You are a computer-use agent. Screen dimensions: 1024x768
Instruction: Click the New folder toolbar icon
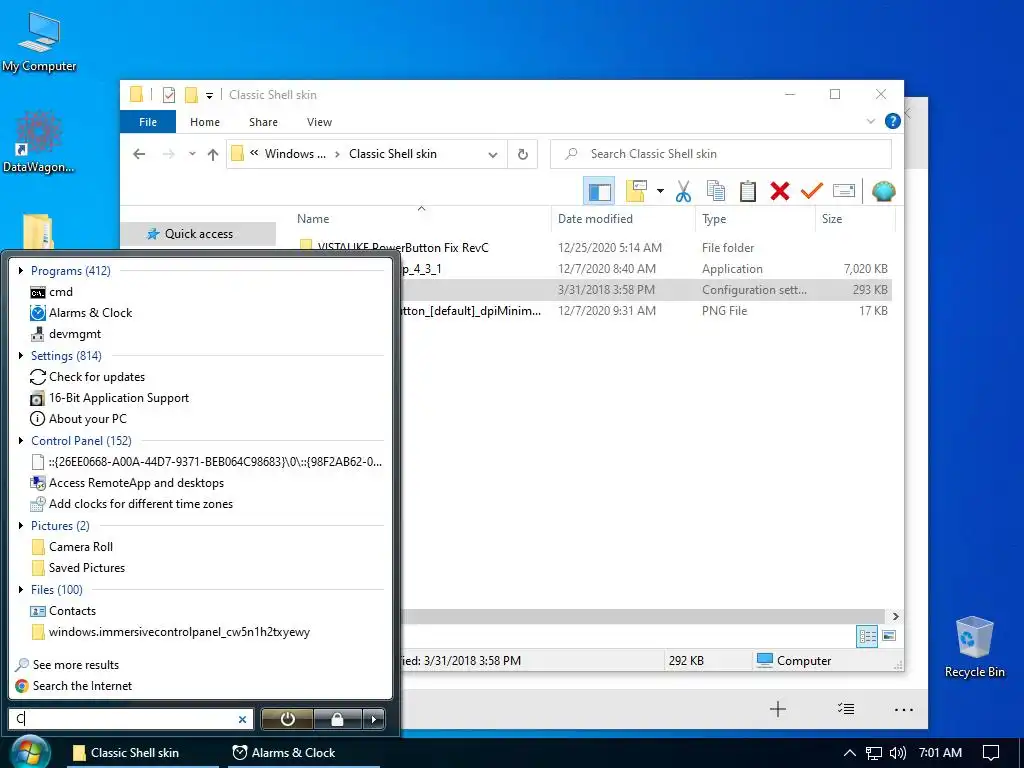pos(636,191)
